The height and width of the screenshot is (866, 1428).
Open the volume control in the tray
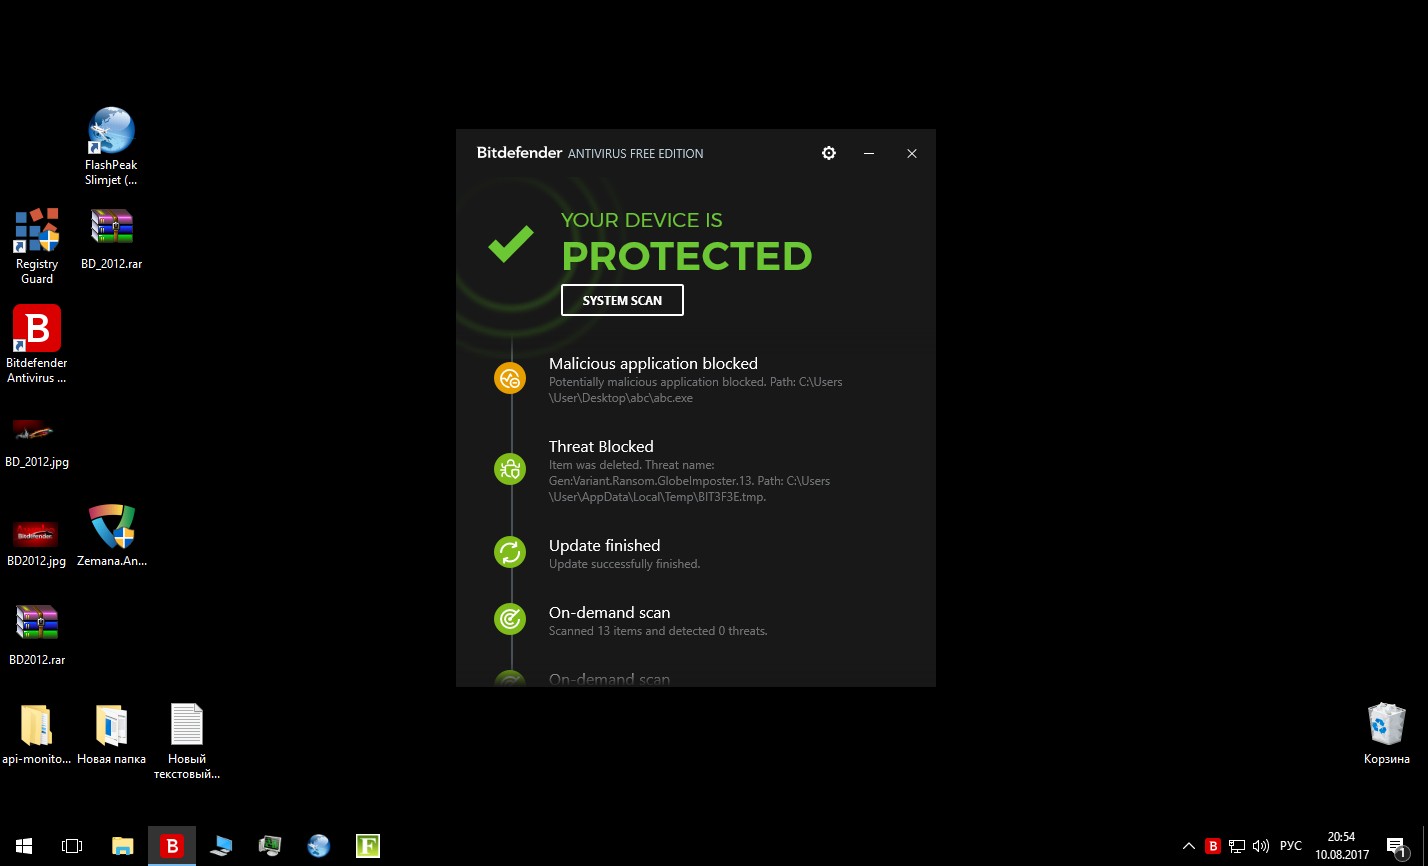click(x=1261, y=846)
